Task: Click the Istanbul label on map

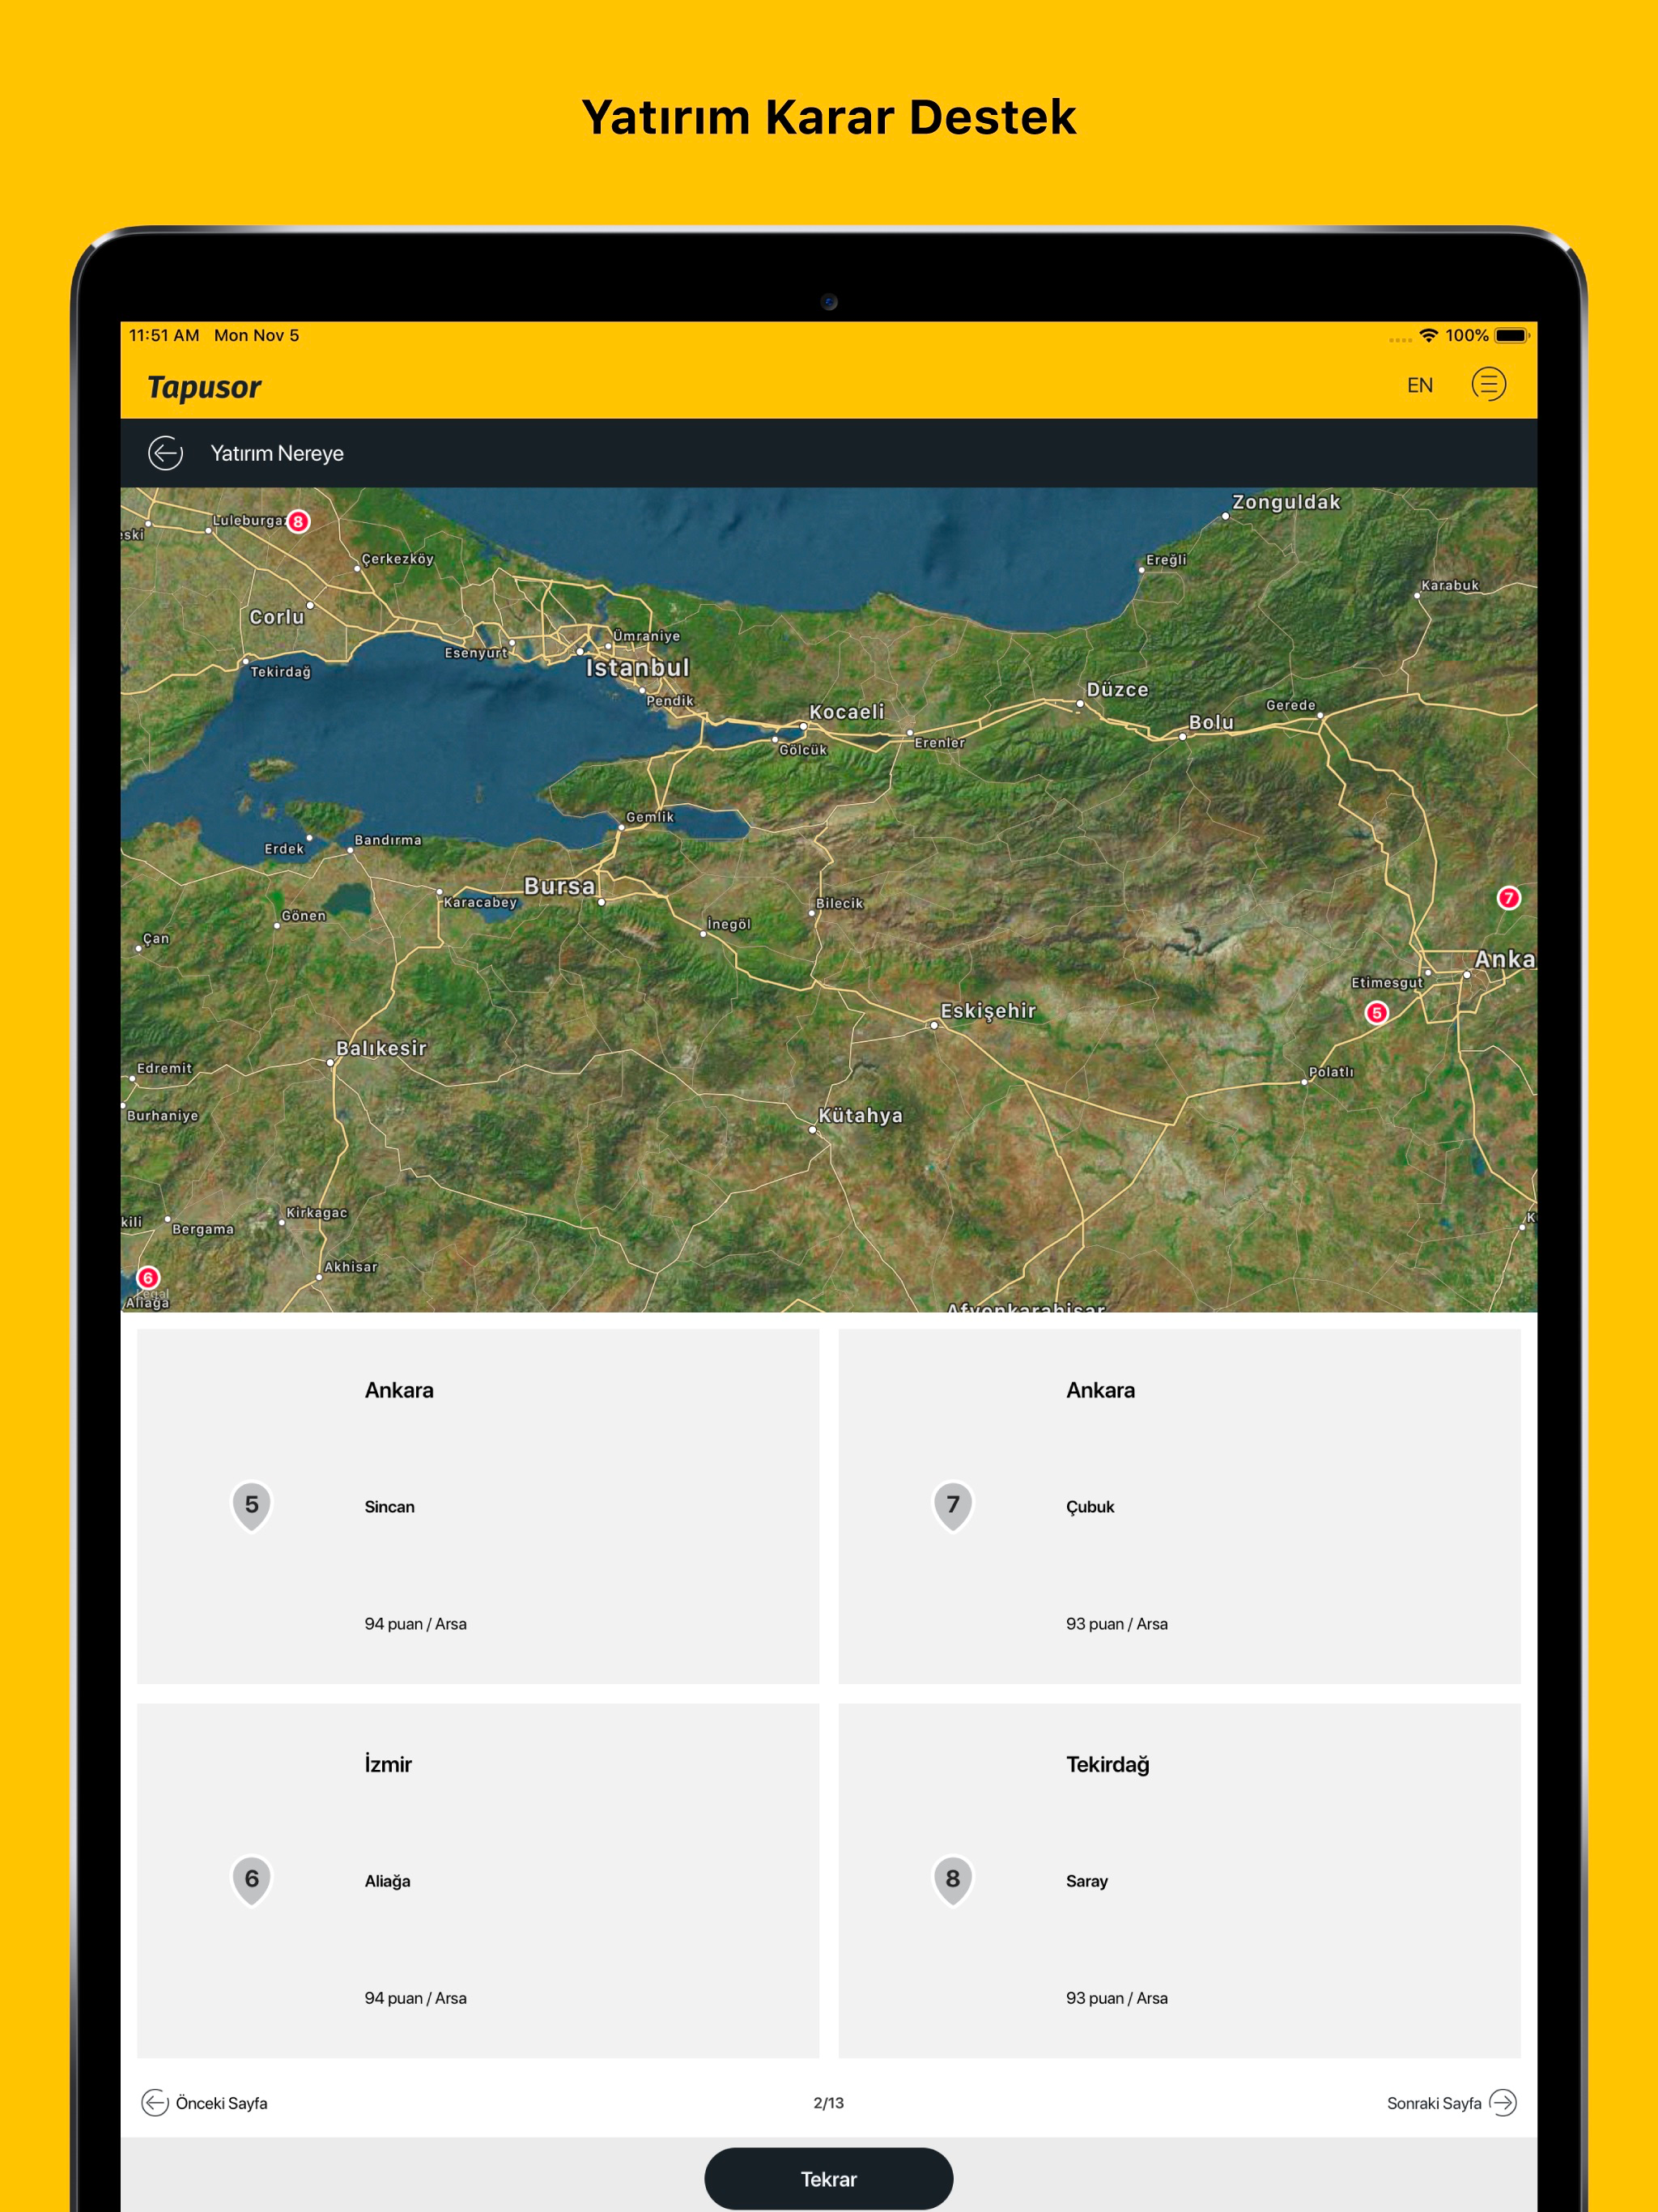Action: (x=637, y=667)
